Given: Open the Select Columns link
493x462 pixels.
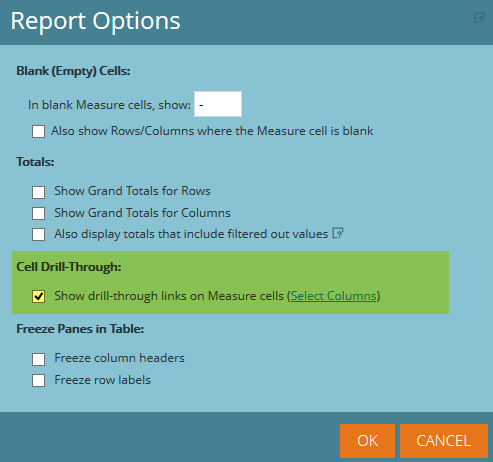Looking at the screenshot, I should click(333, 296).
